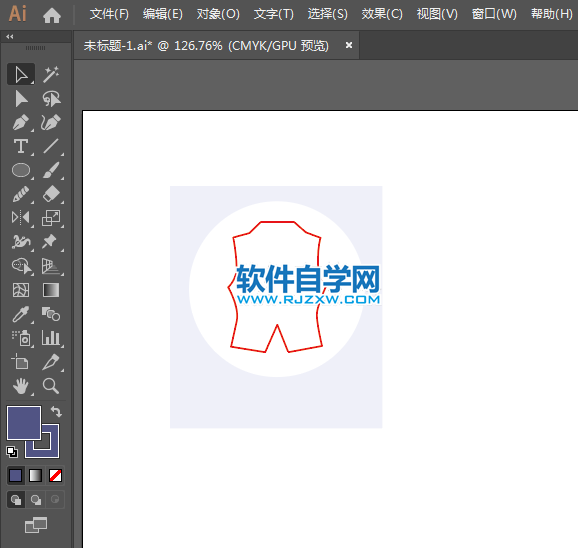Open the 编辑(E) menu
This screenshot has height=548, width=578.
pos(163,14)
